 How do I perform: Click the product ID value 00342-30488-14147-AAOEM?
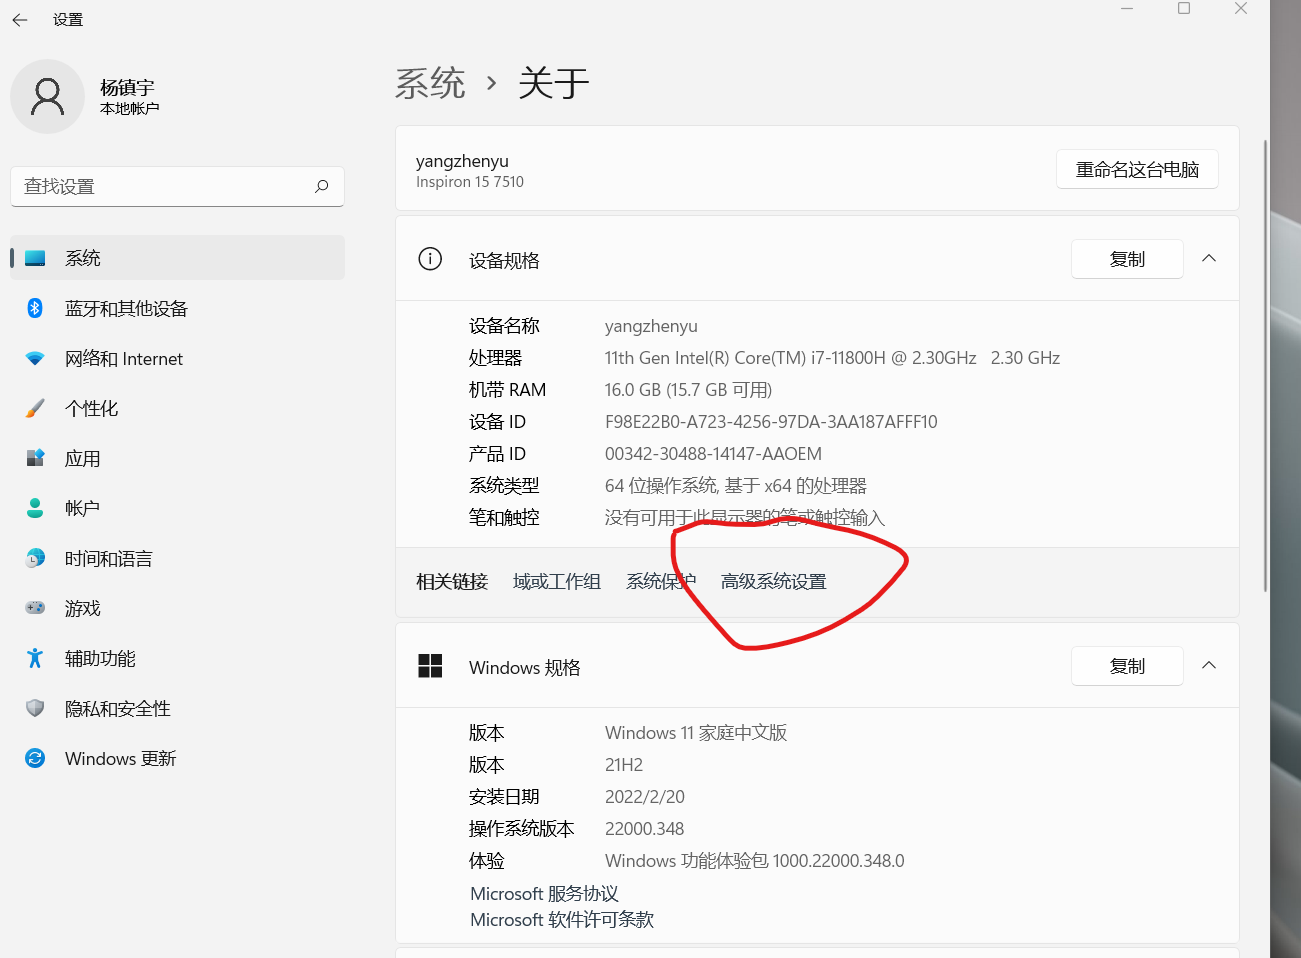(x=713, y=453)
